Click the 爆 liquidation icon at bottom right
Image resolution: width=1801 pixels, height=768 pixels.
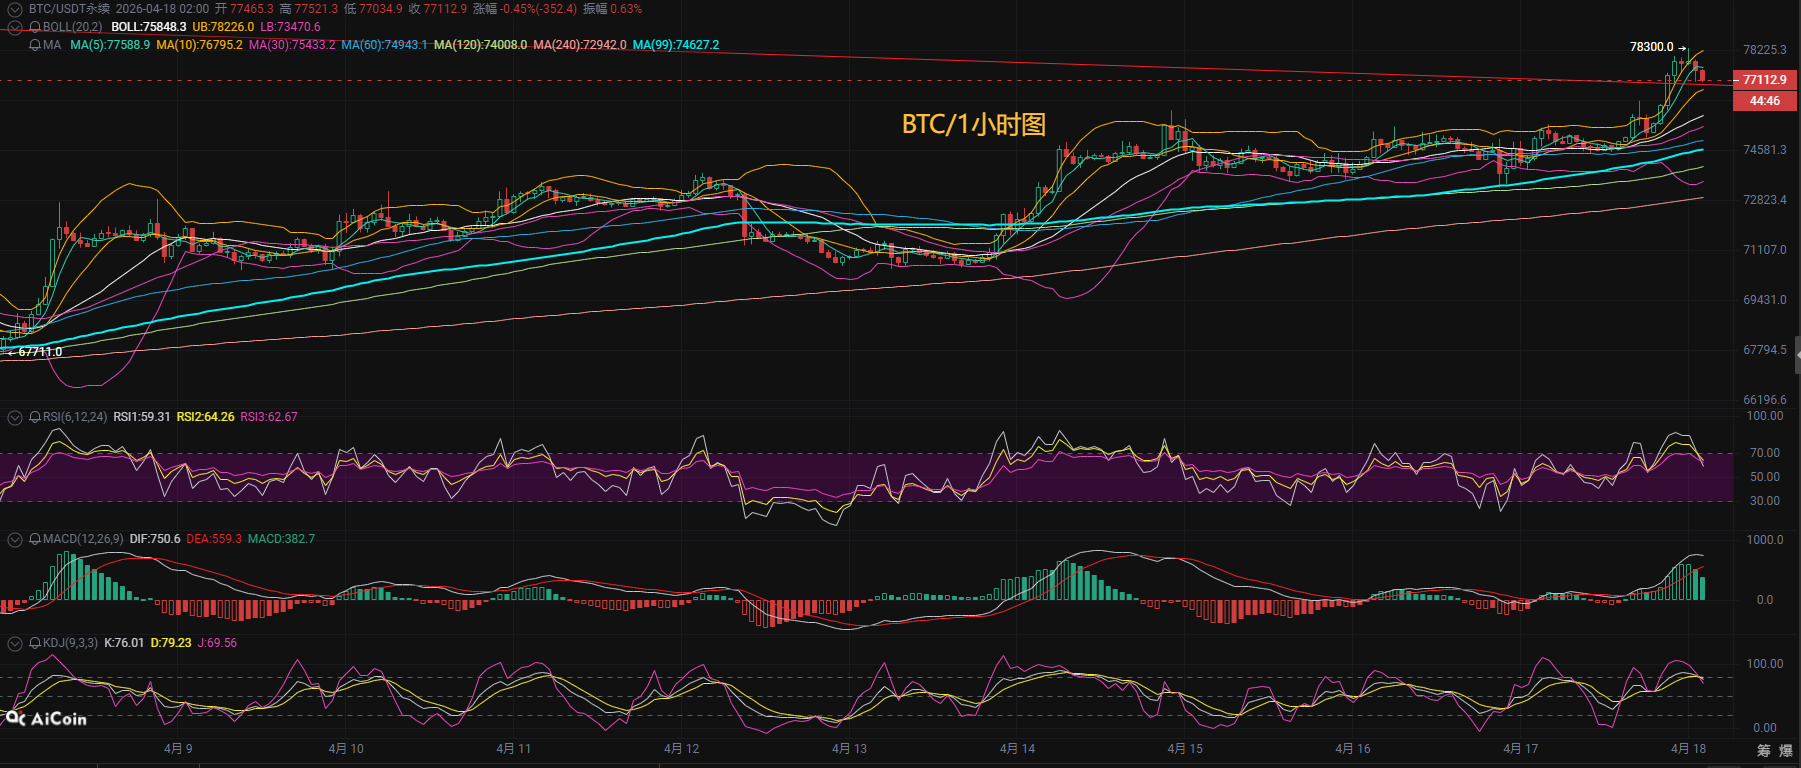point(1786,750)
